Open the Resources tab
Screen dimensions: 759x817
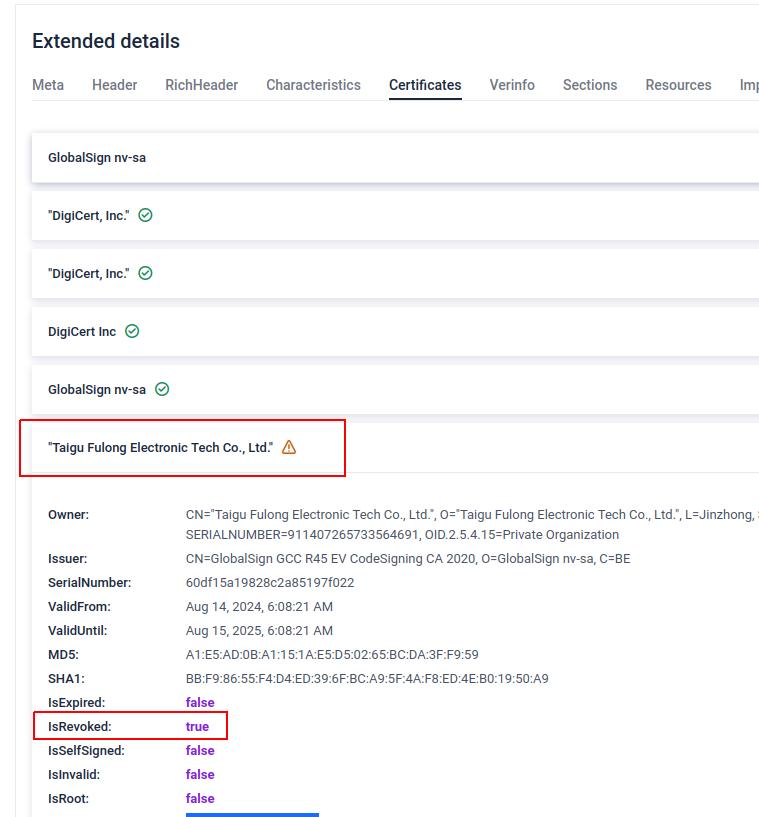[678, 85]
